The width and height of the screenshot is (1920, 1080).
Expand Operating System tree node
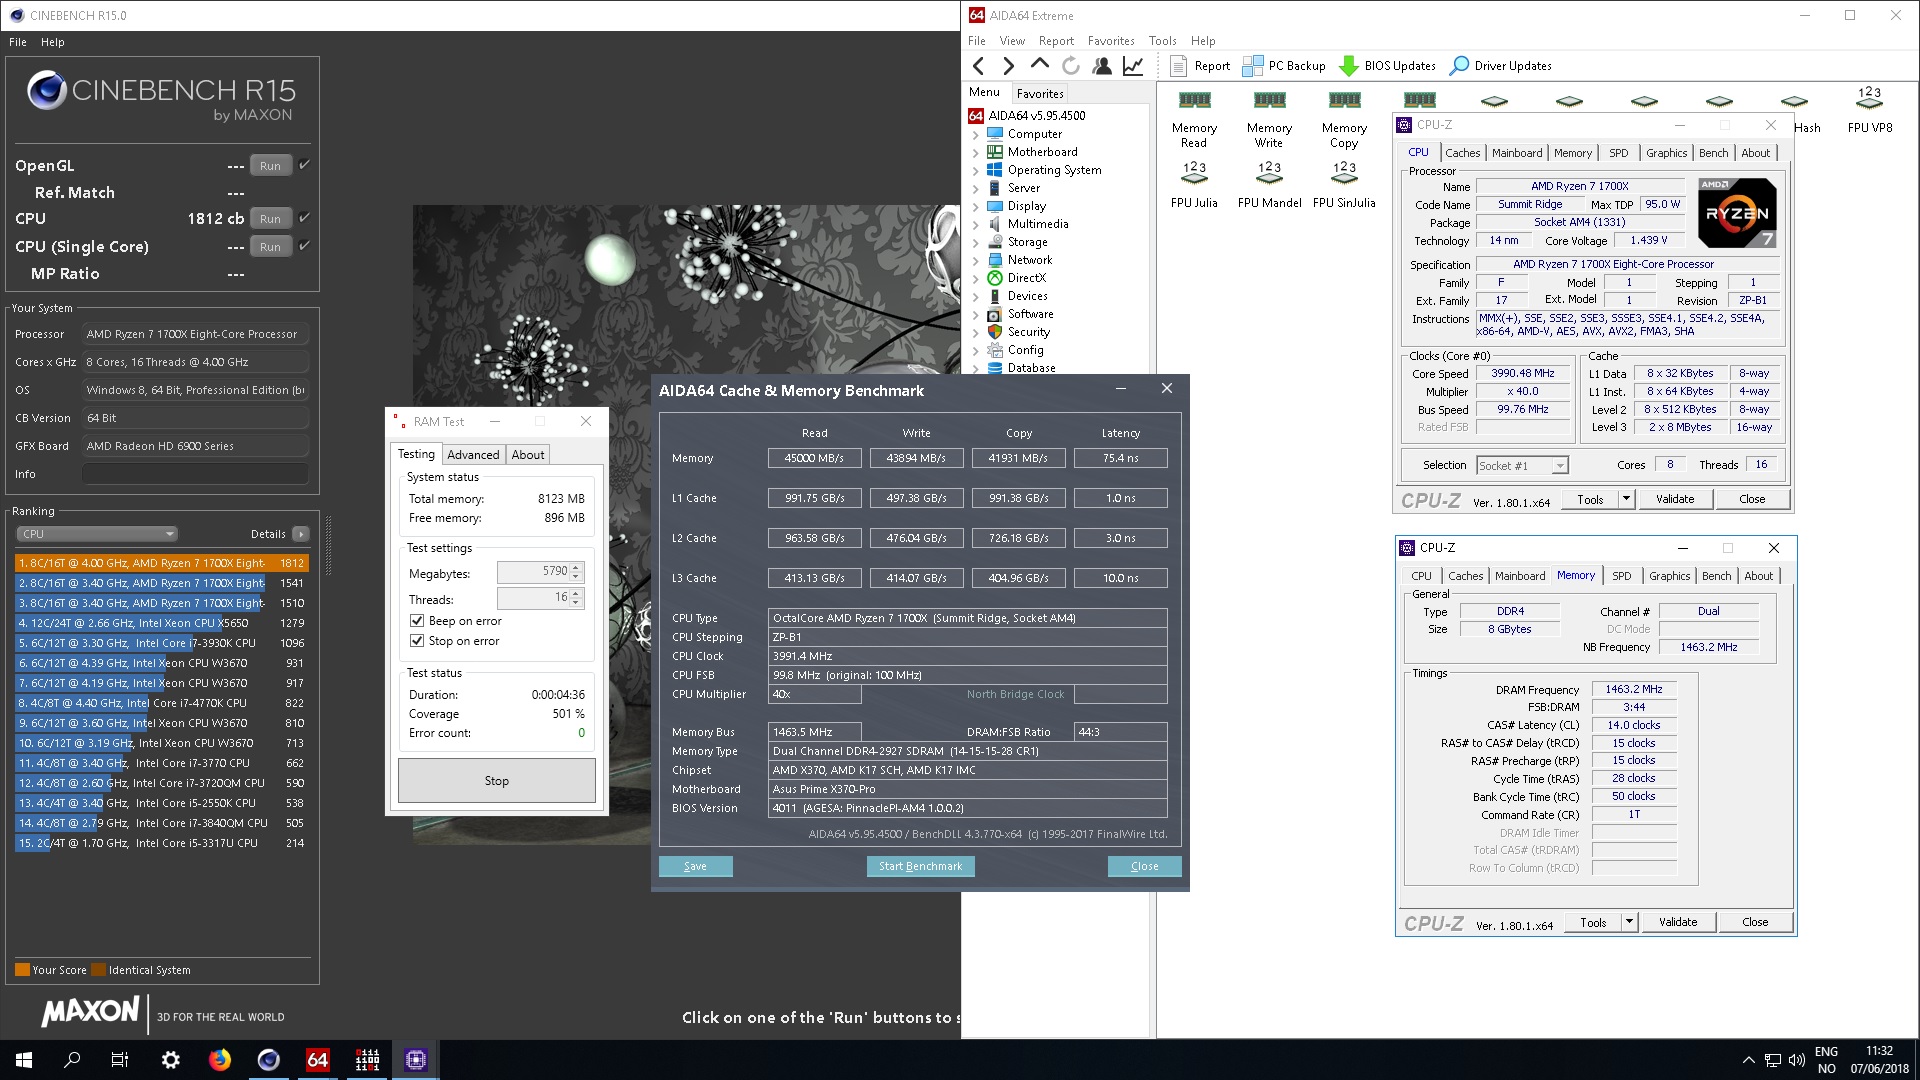[x=976, y=170]
